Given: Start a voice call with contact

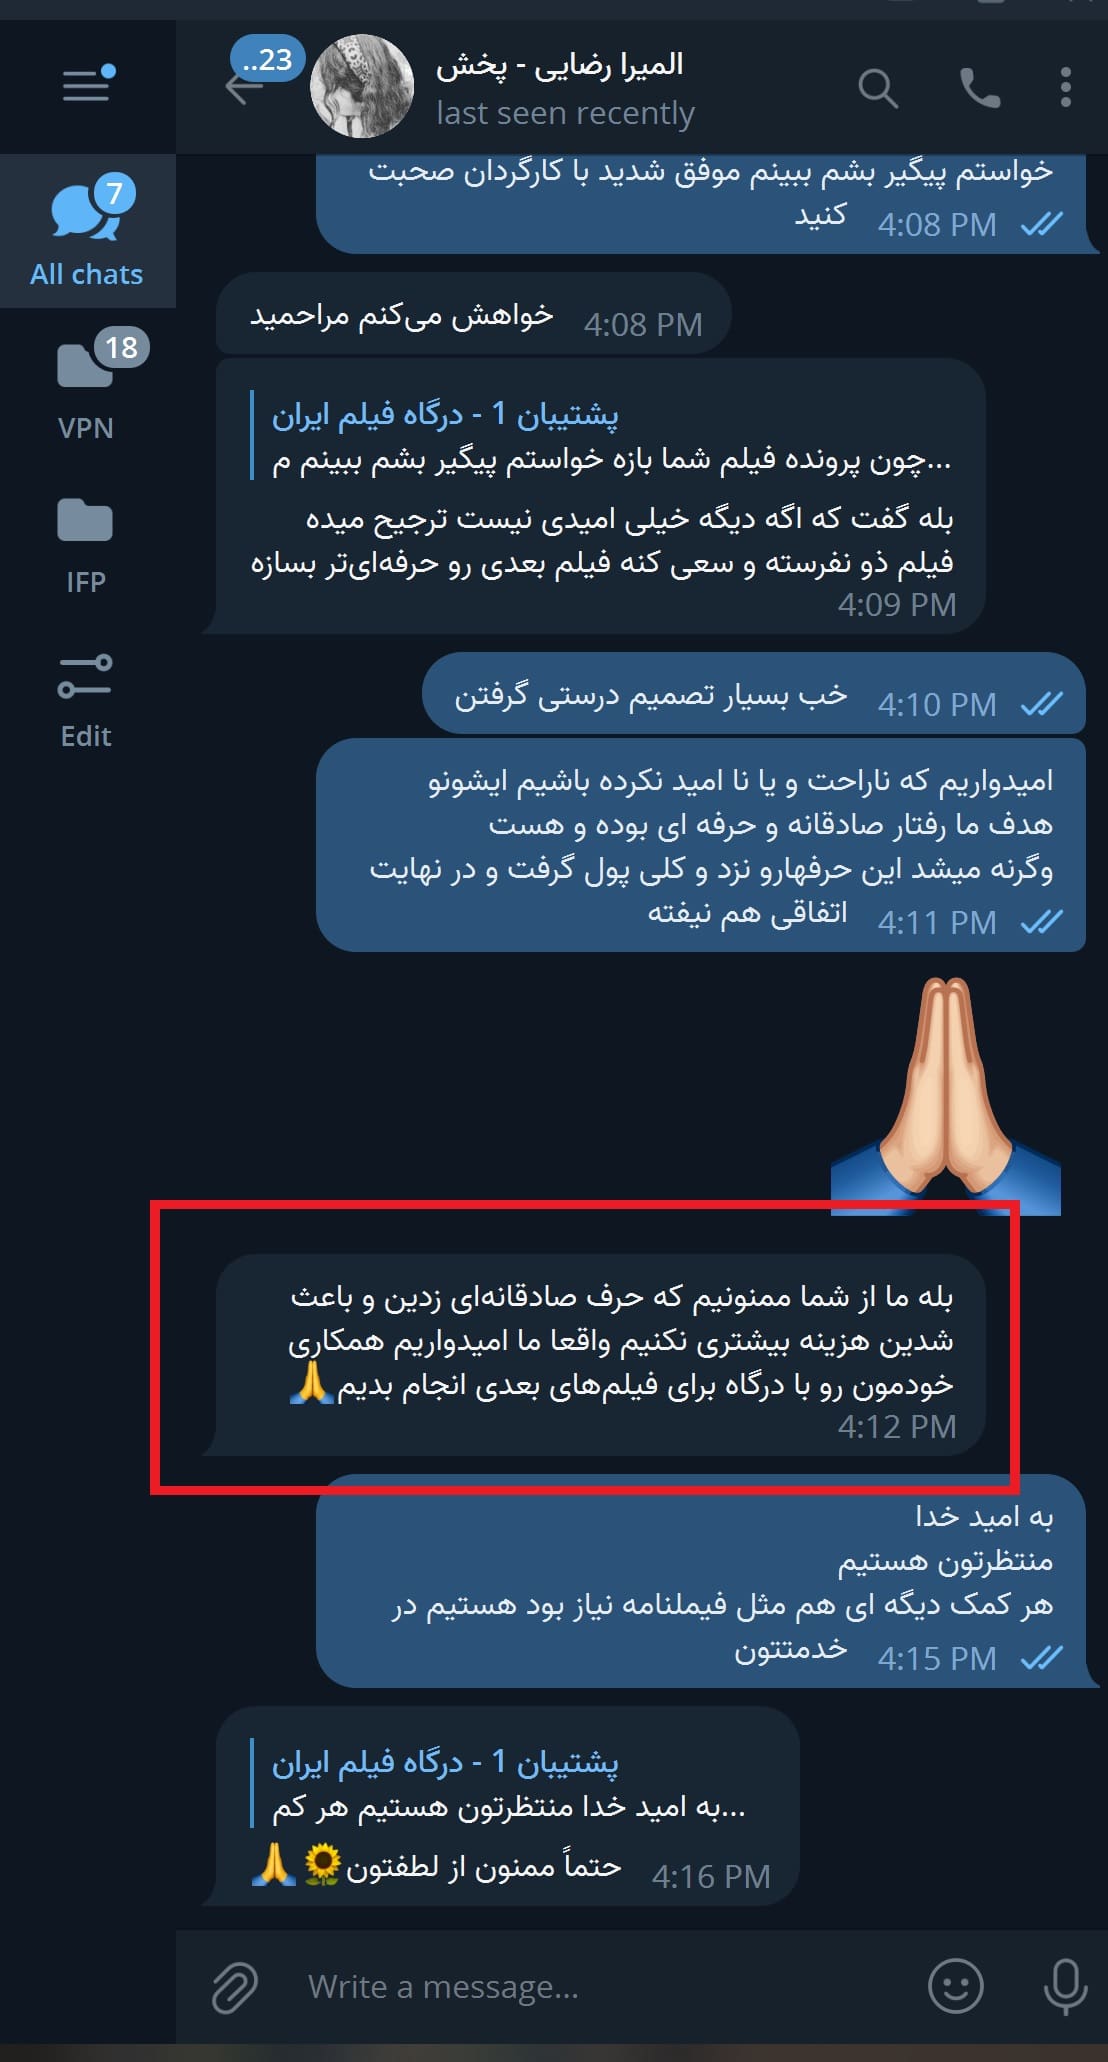Looking at the screenshot, I should (979, 88).
